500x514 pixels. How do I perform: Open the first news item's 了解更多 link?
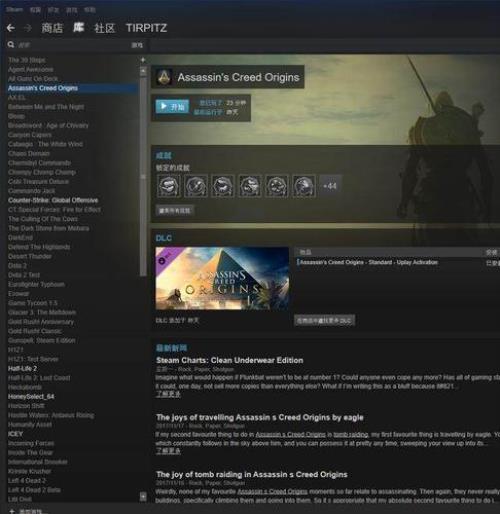coord(168,394)
